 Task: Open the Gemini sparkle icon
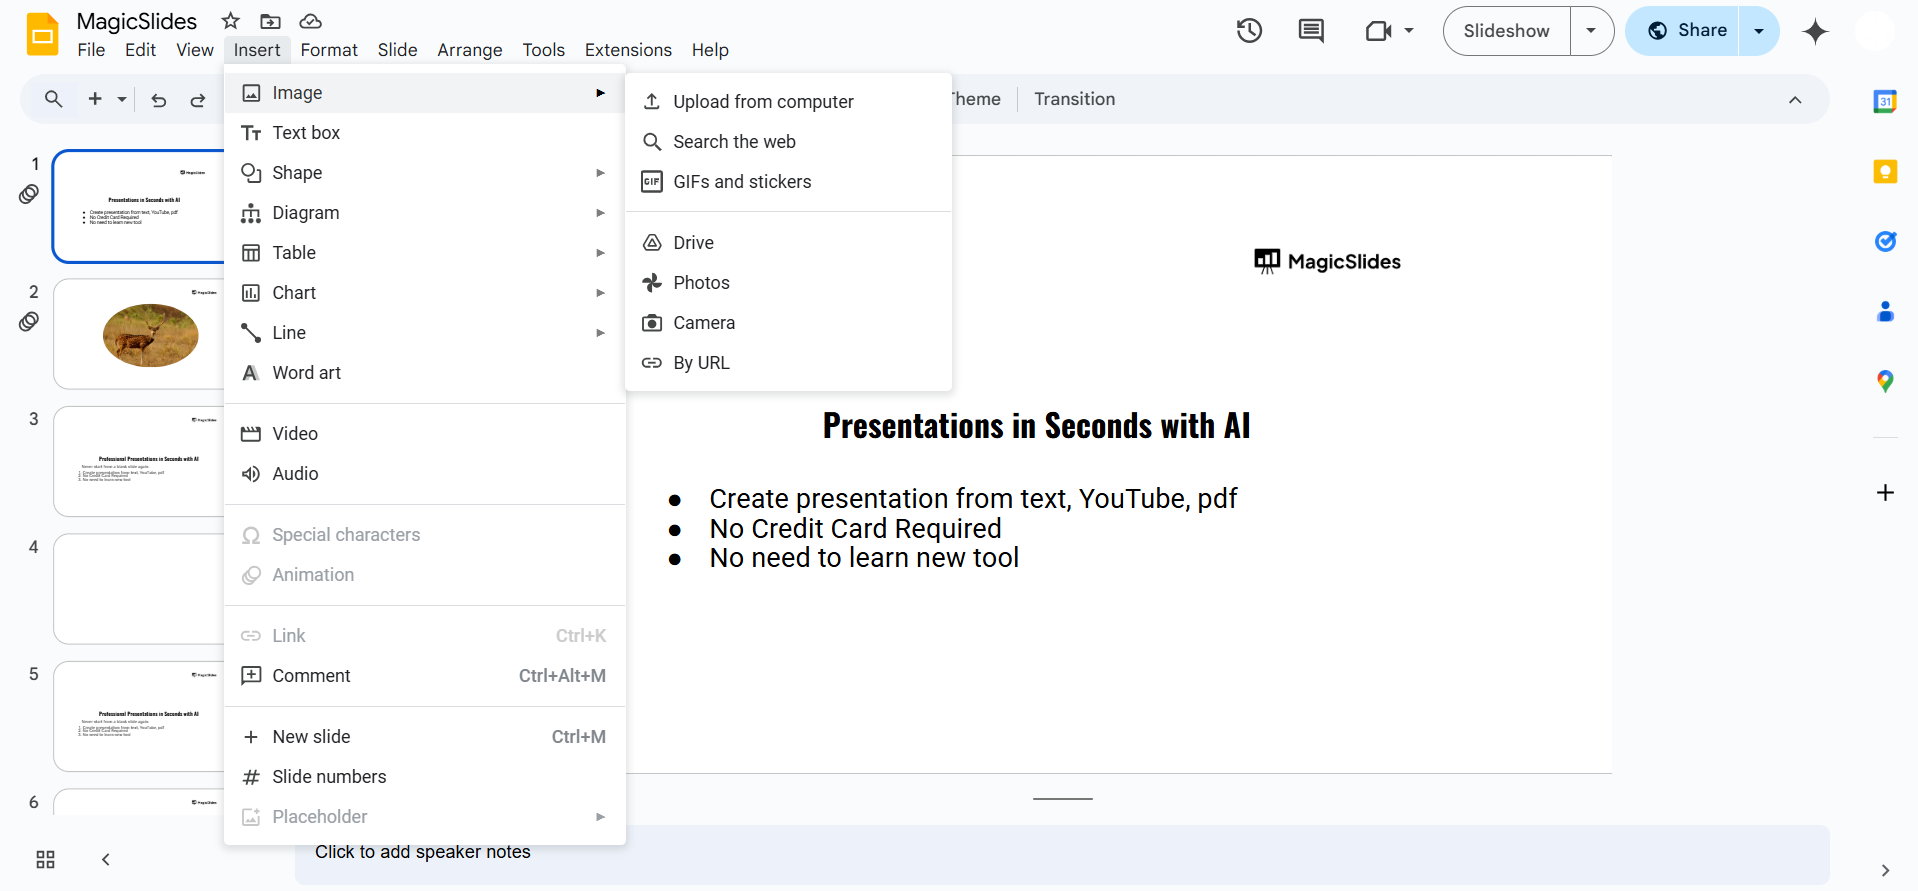1815,31
